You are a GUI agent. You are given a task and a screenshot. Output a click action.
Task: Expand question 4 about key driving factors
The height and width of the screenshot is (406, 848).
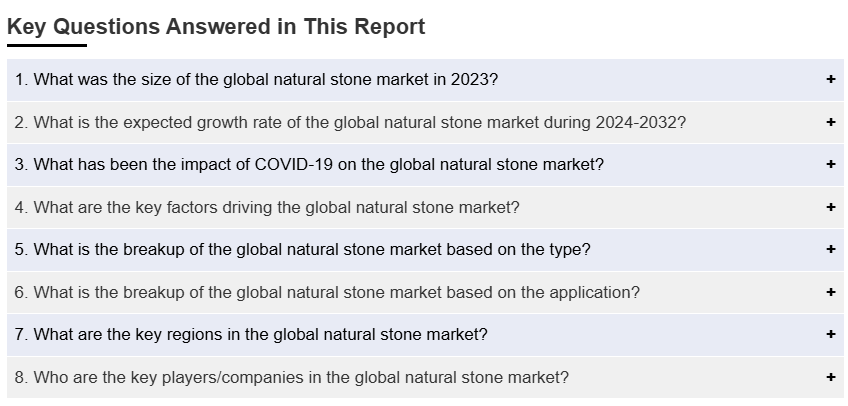pyautogui.click(x=267, y=208)
